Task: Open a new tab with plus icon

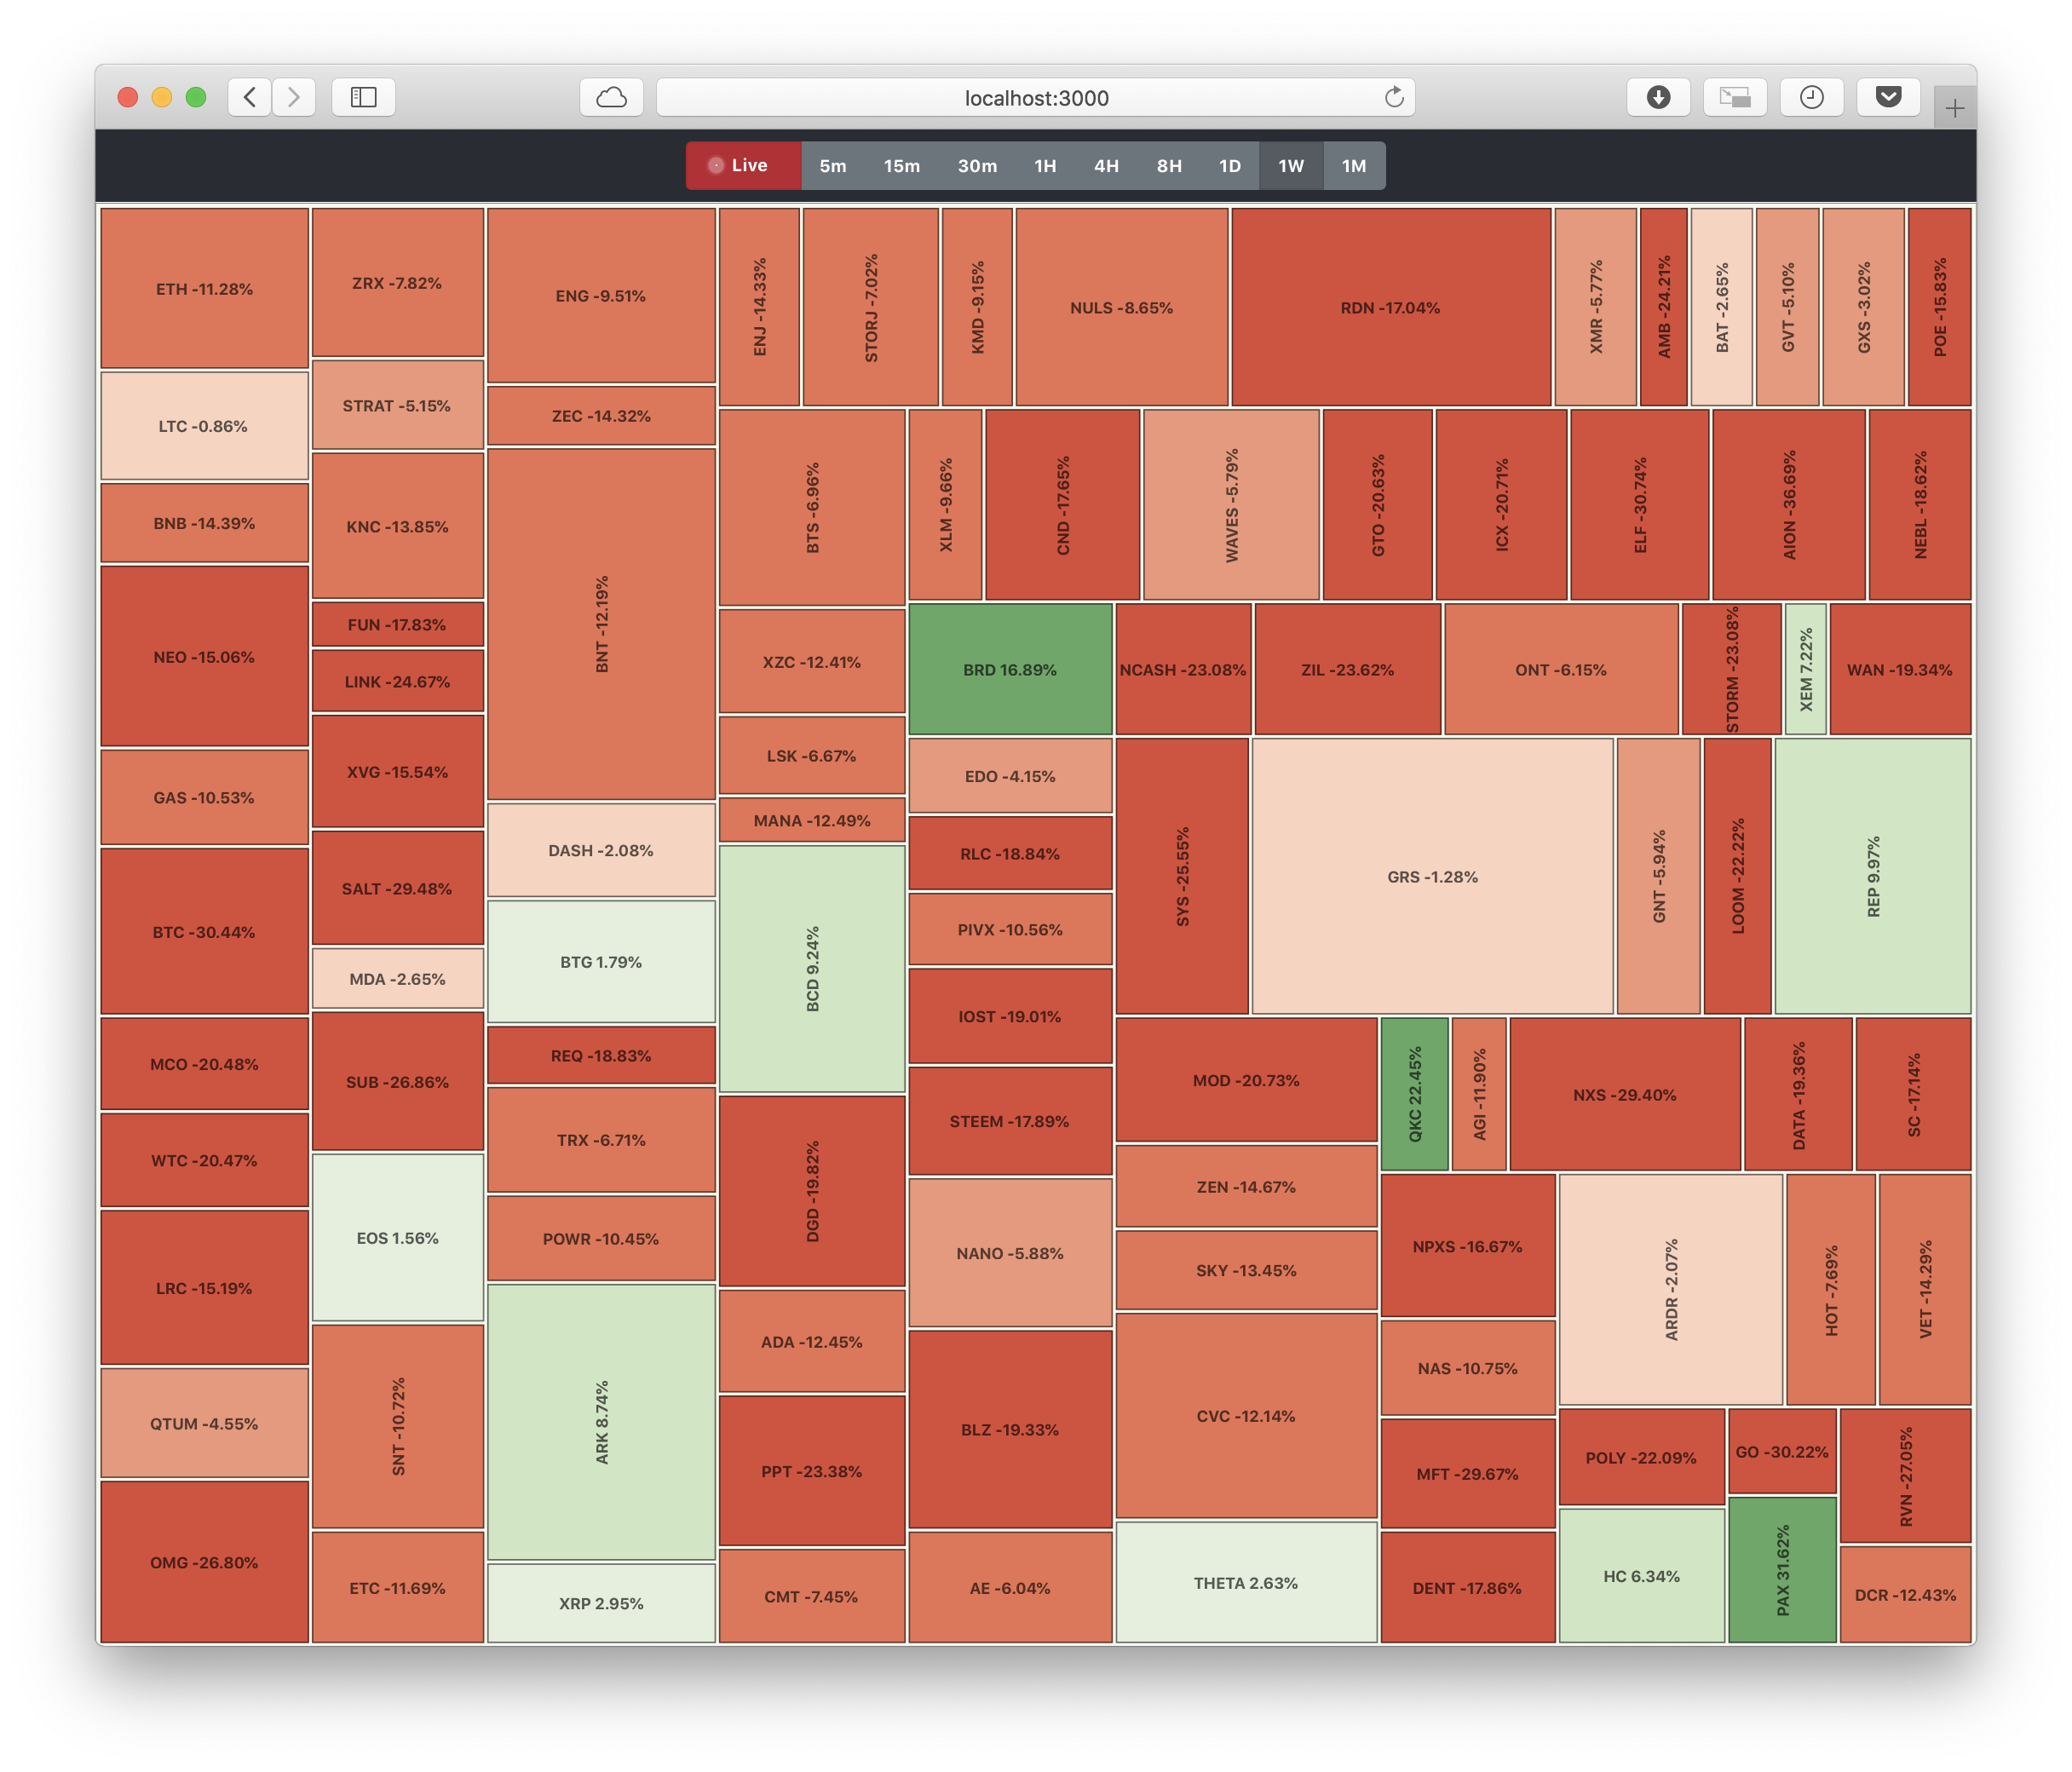Action: [x=1955, y=108]
